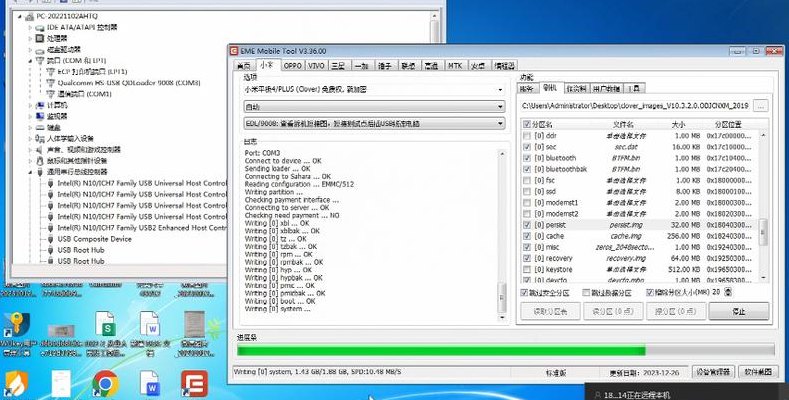Open the EDL/9008 connection method dropdown
This screenshot has width=789, height=400.
click(x=374, y=123)
